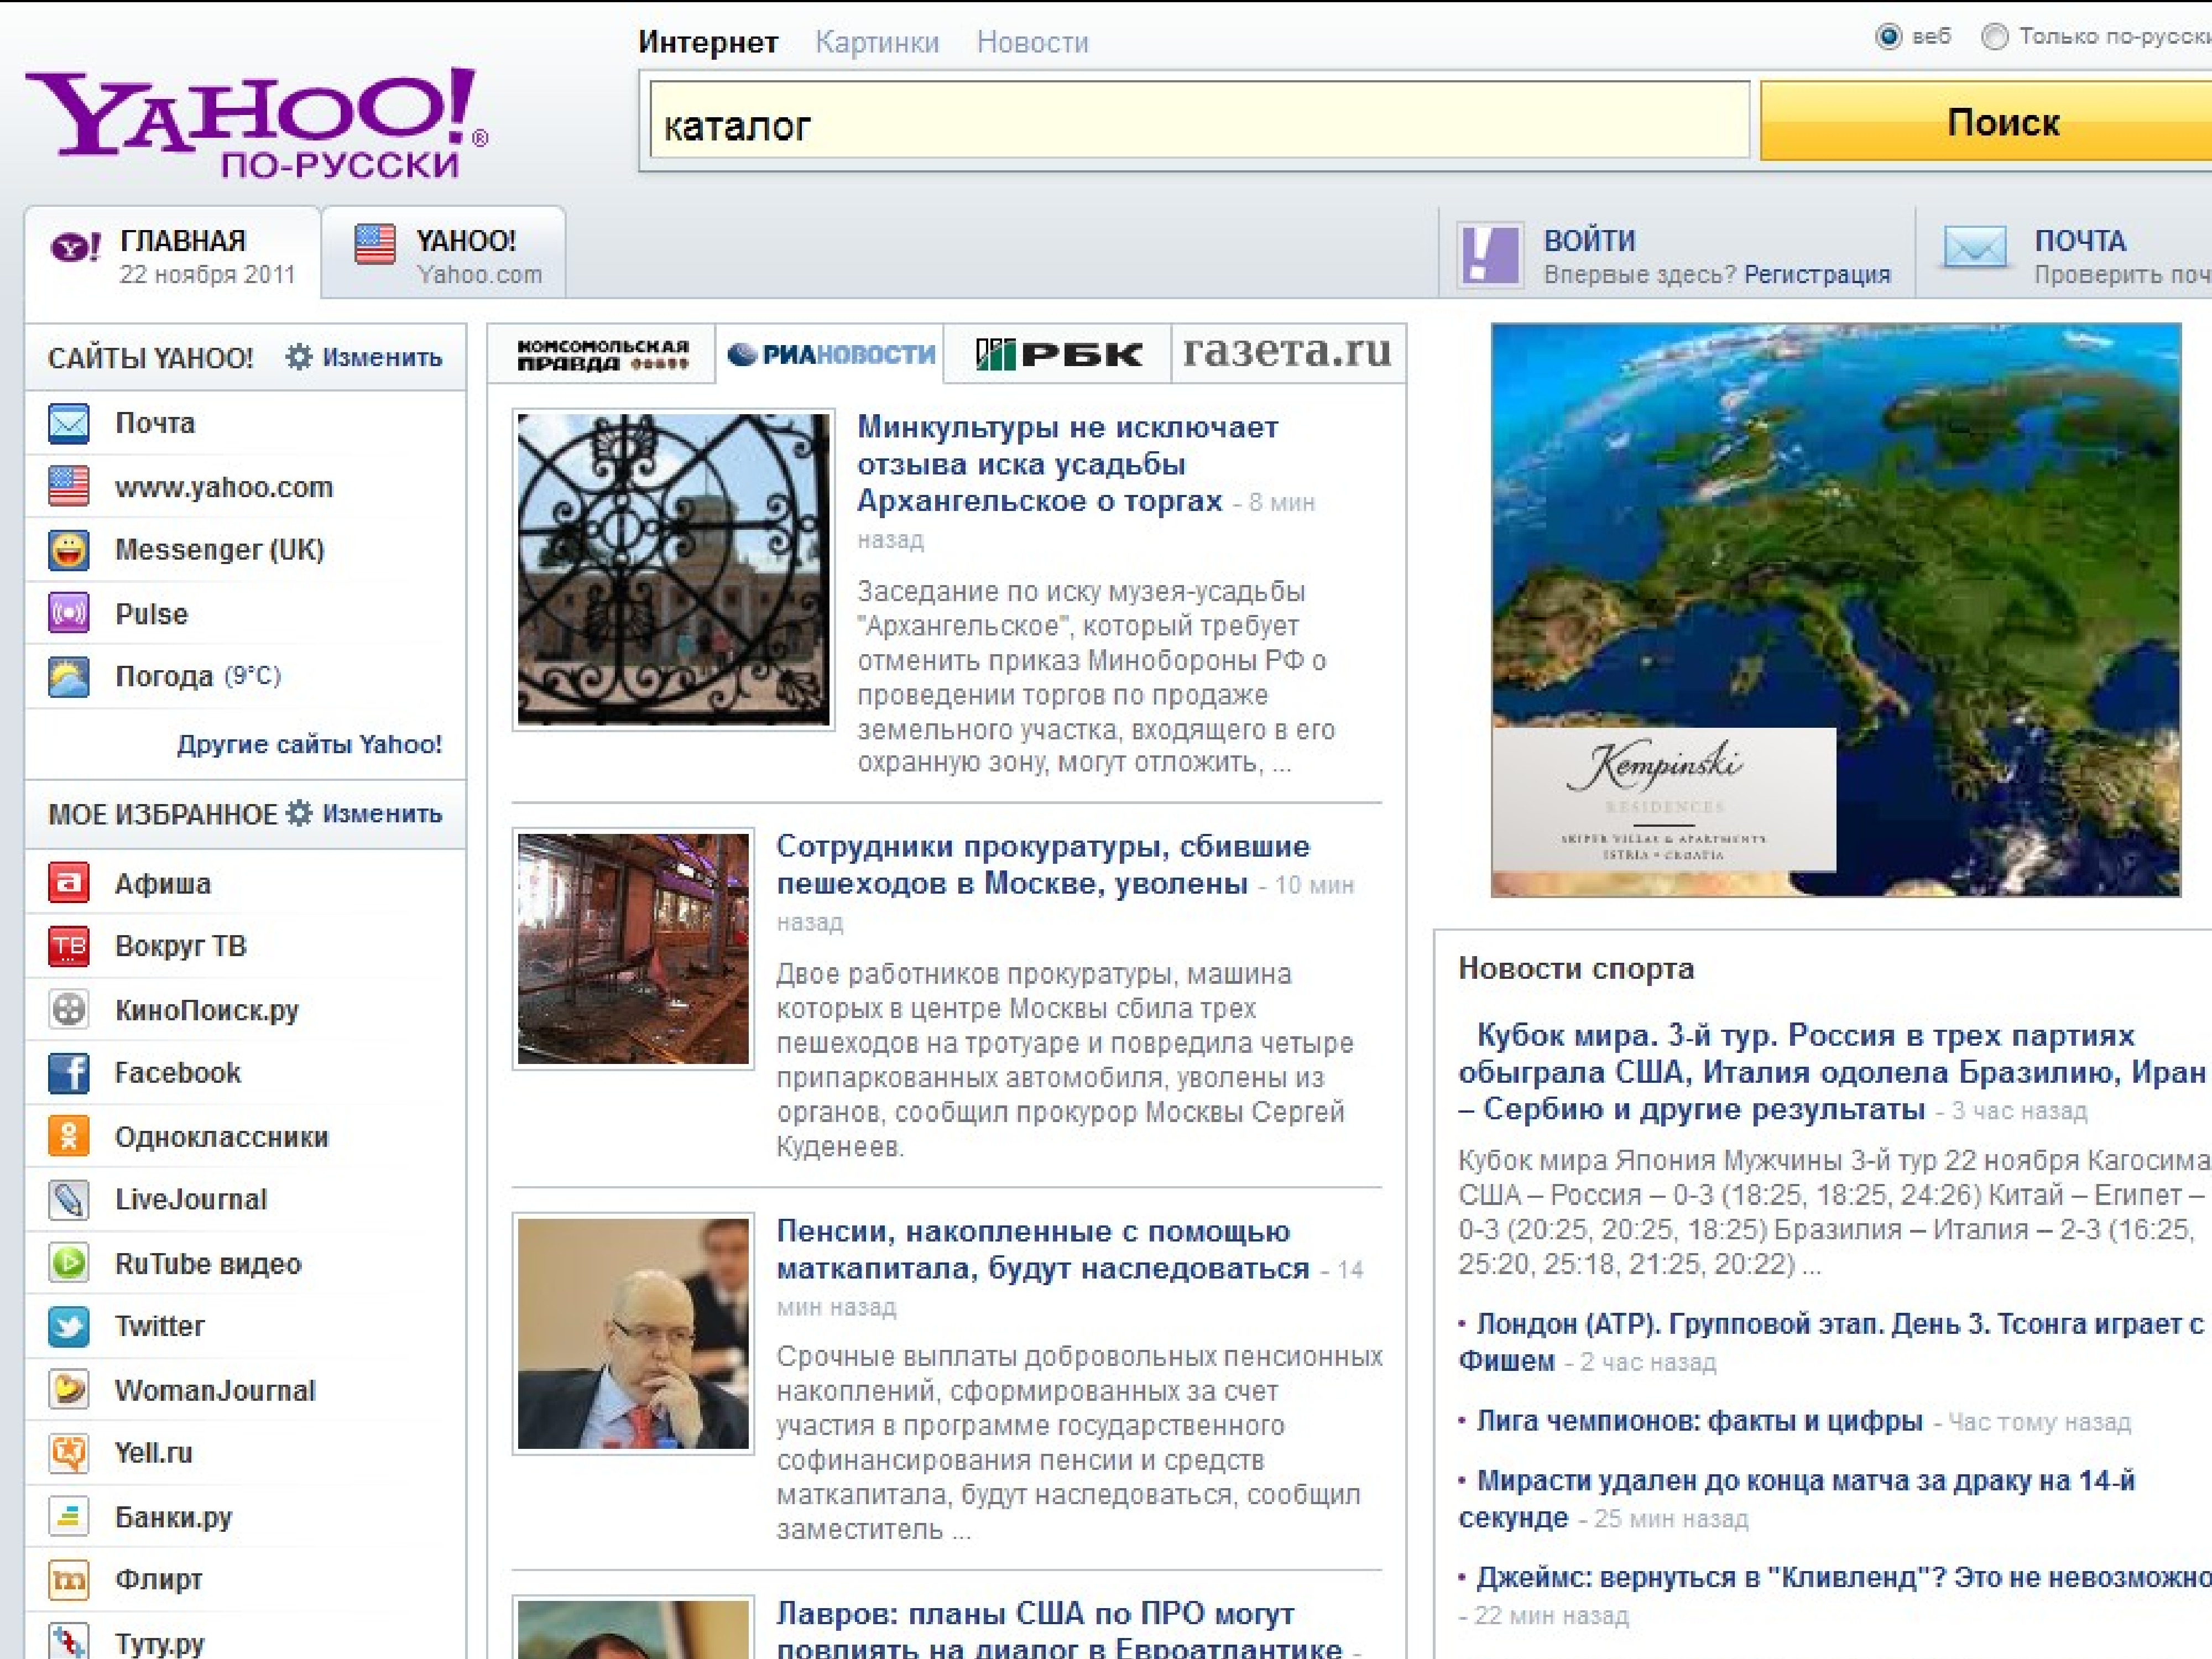Switch to the Новости search tab
The image size is (2212, 1659).
[x=1032, y=42]
